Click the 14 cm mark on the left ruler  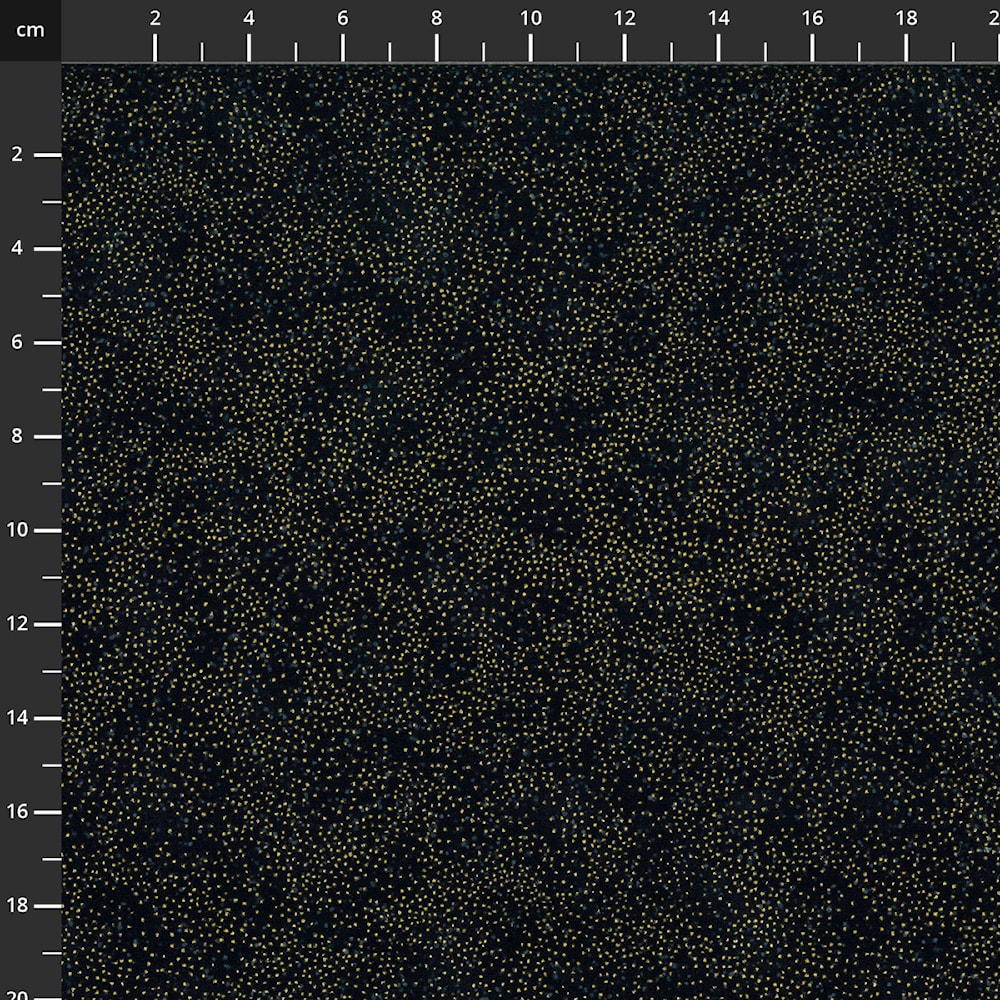[x=18, y=718]
